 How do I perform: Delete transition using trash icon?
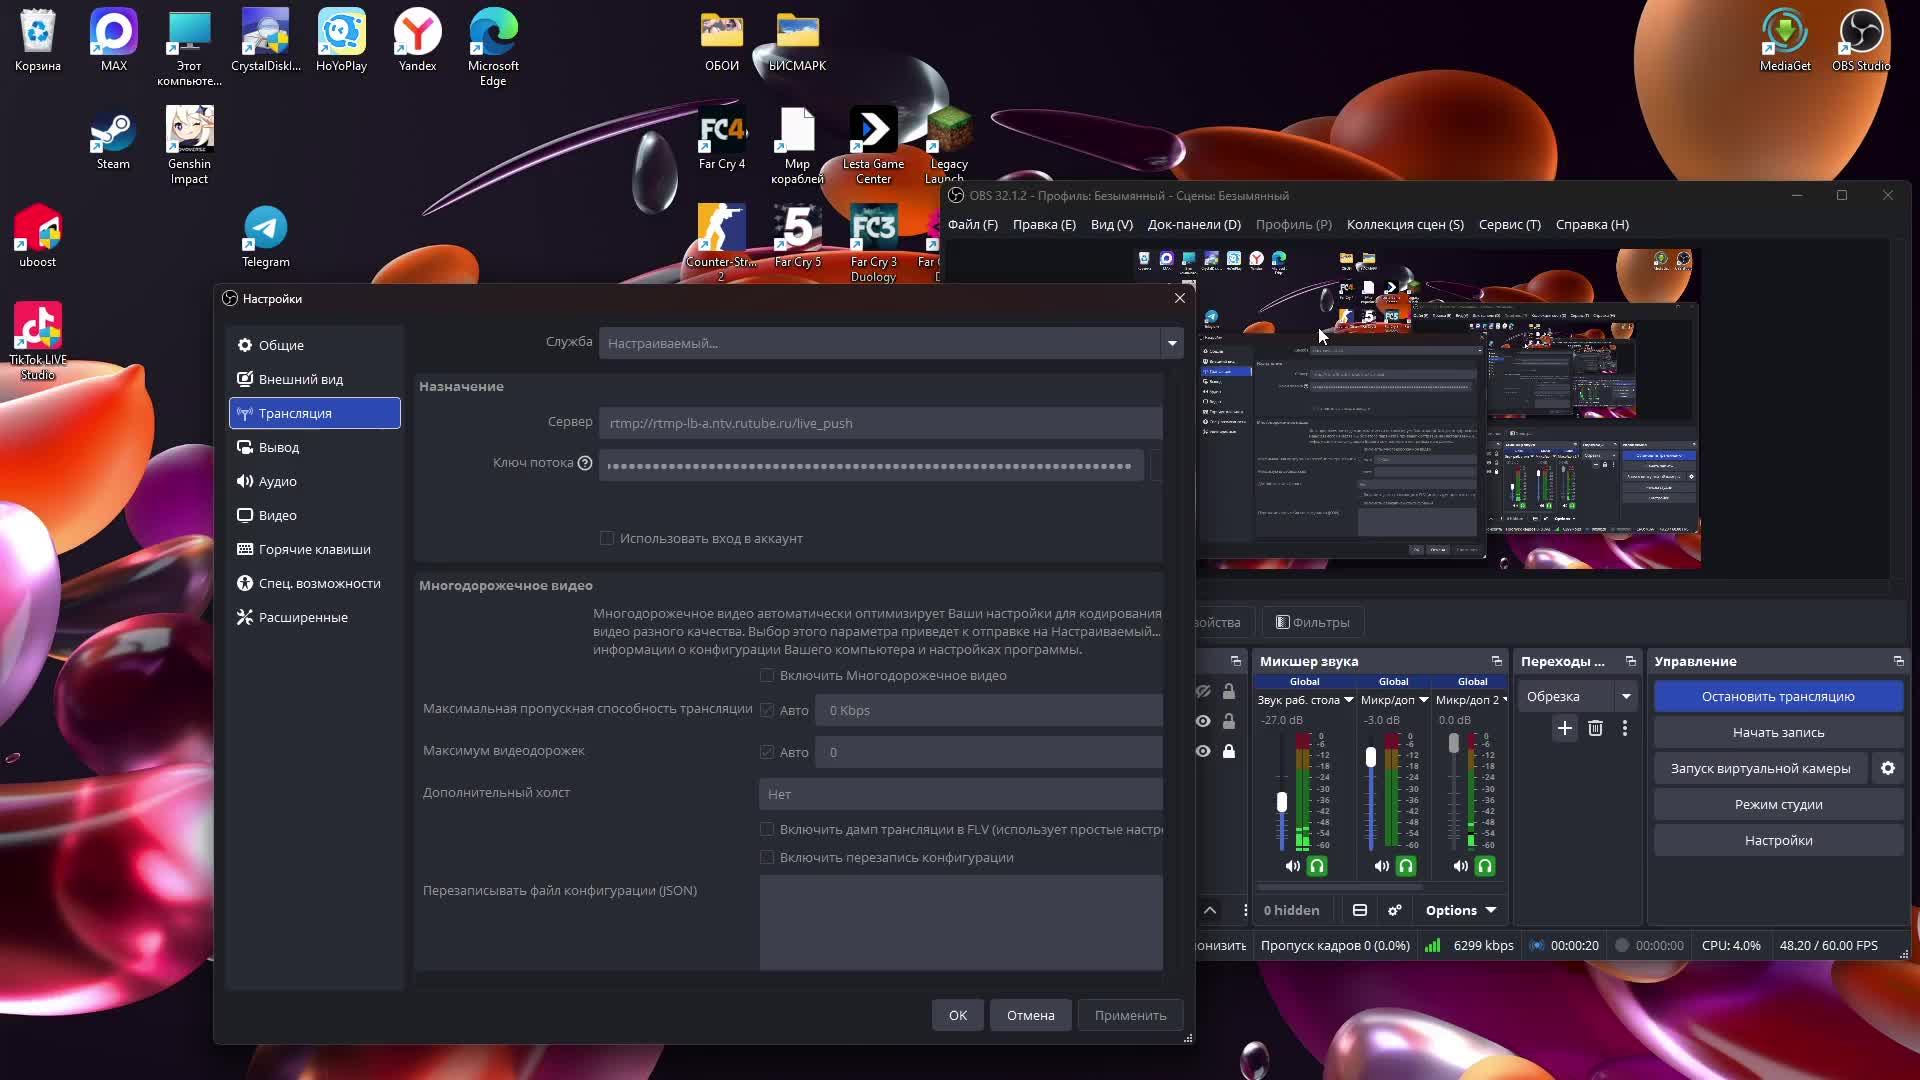1595,728
